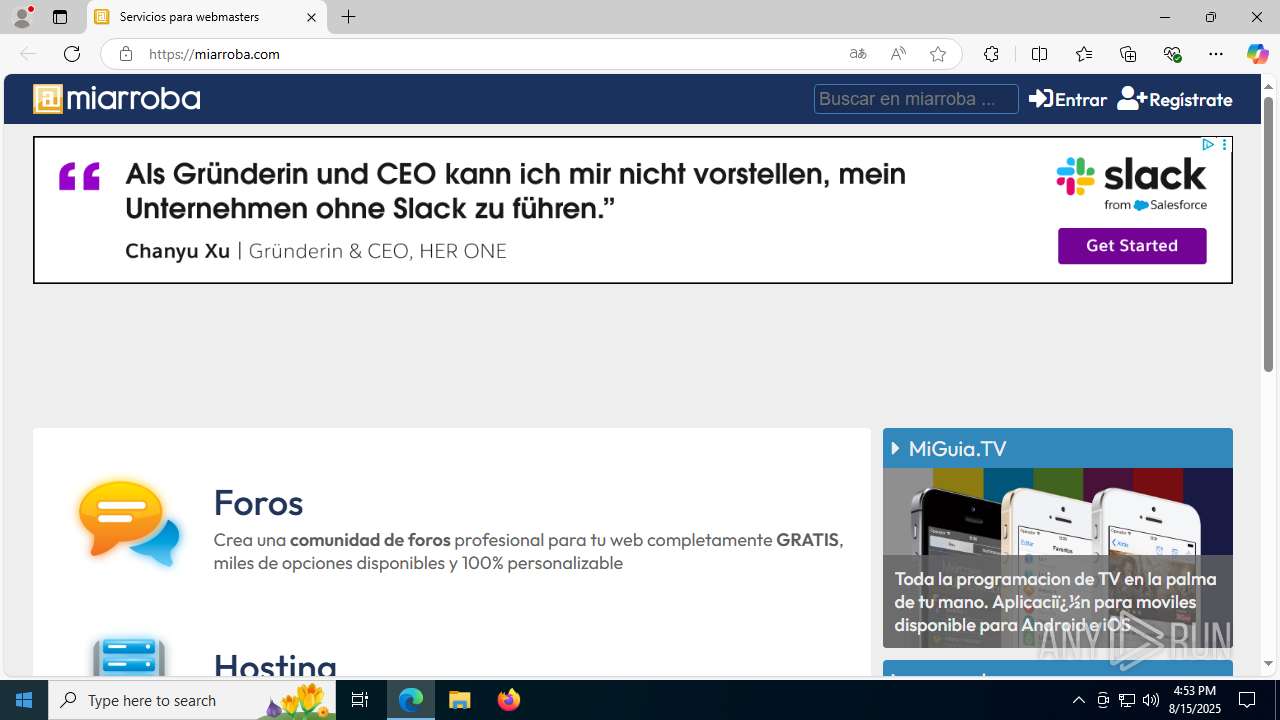The width and height of the screenshot is (1280, 720).
Task: Add this page to favorites star
Action: click(938, 54)
